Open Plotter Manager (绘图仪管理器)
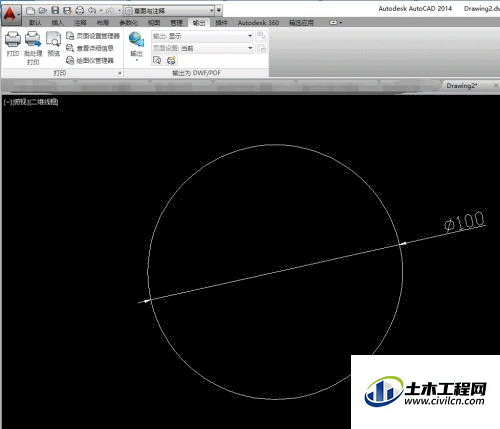The image size is (500, 429). pyautogui.click(x=90, y=60)
